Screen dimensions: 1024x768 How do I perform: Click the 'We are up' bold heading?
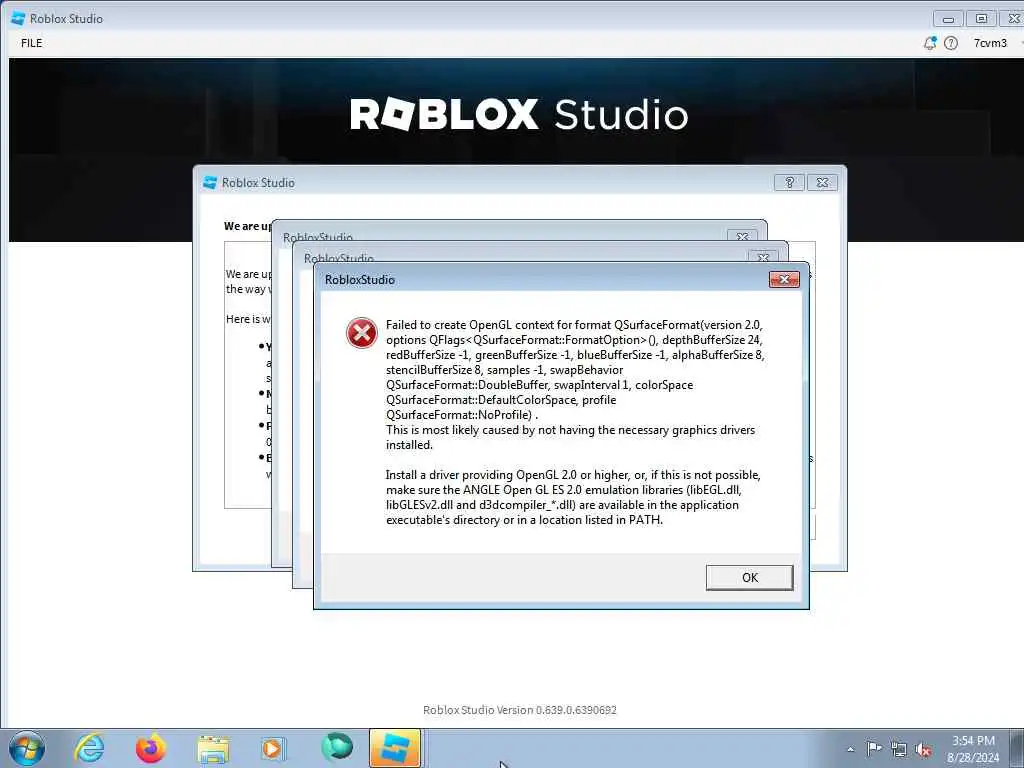(x=248, y=226)
